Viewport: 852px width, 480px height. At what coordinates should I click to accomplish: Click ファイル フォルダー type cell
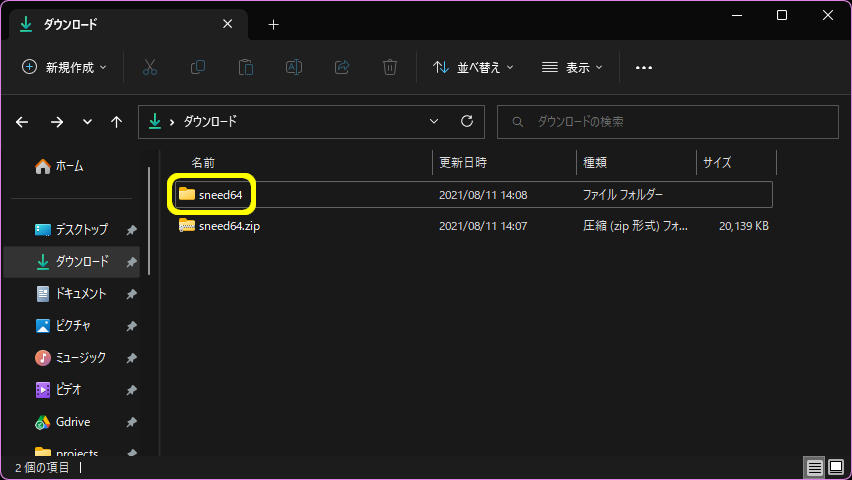tap(623, 195)
